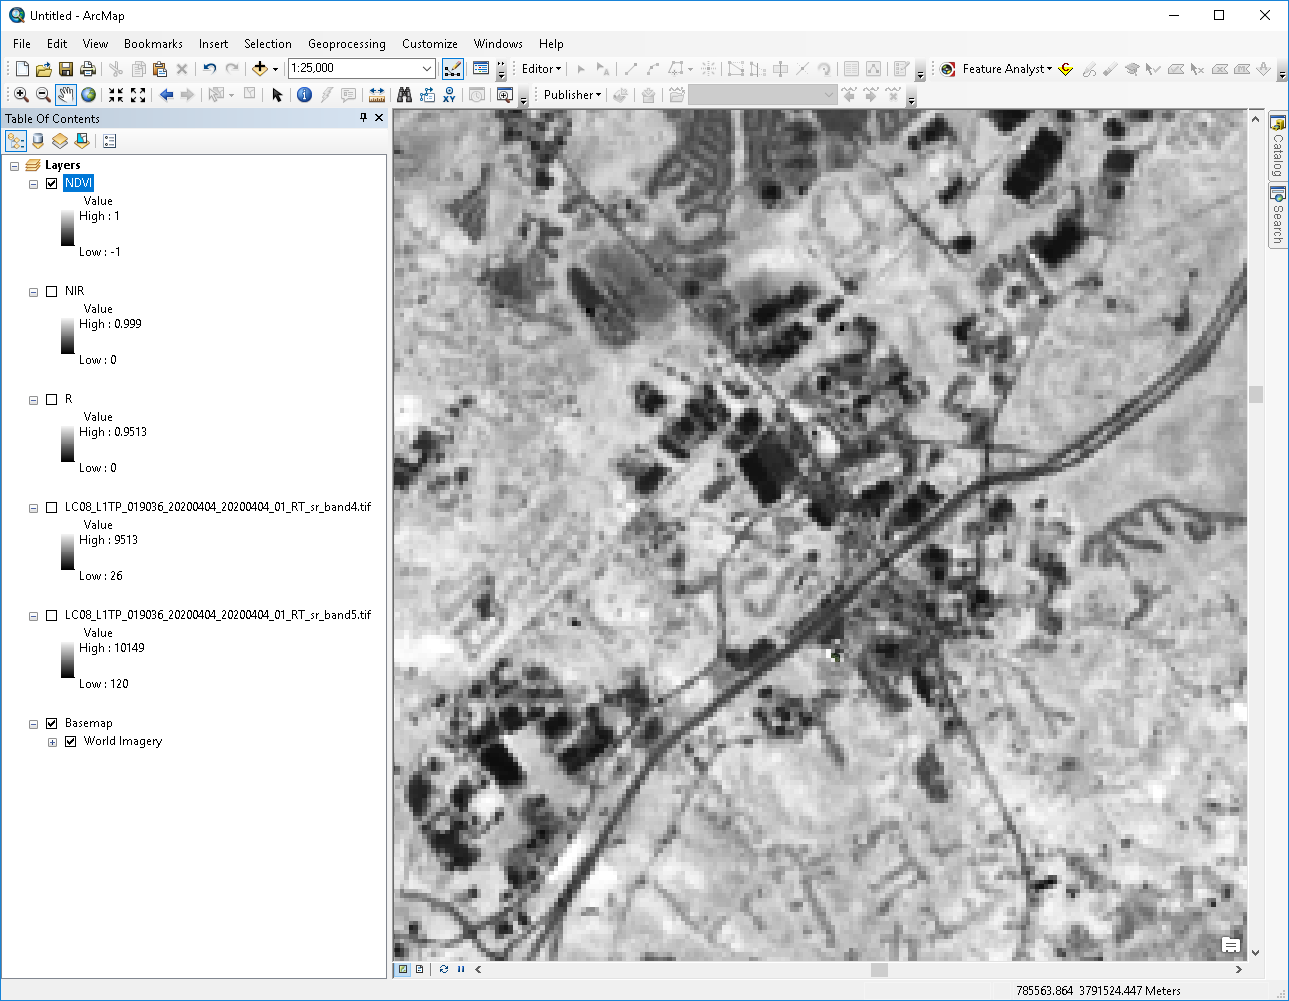Select the Pan tool
The width and height of the screenshot is (1289, 1001).
point(65,94)
